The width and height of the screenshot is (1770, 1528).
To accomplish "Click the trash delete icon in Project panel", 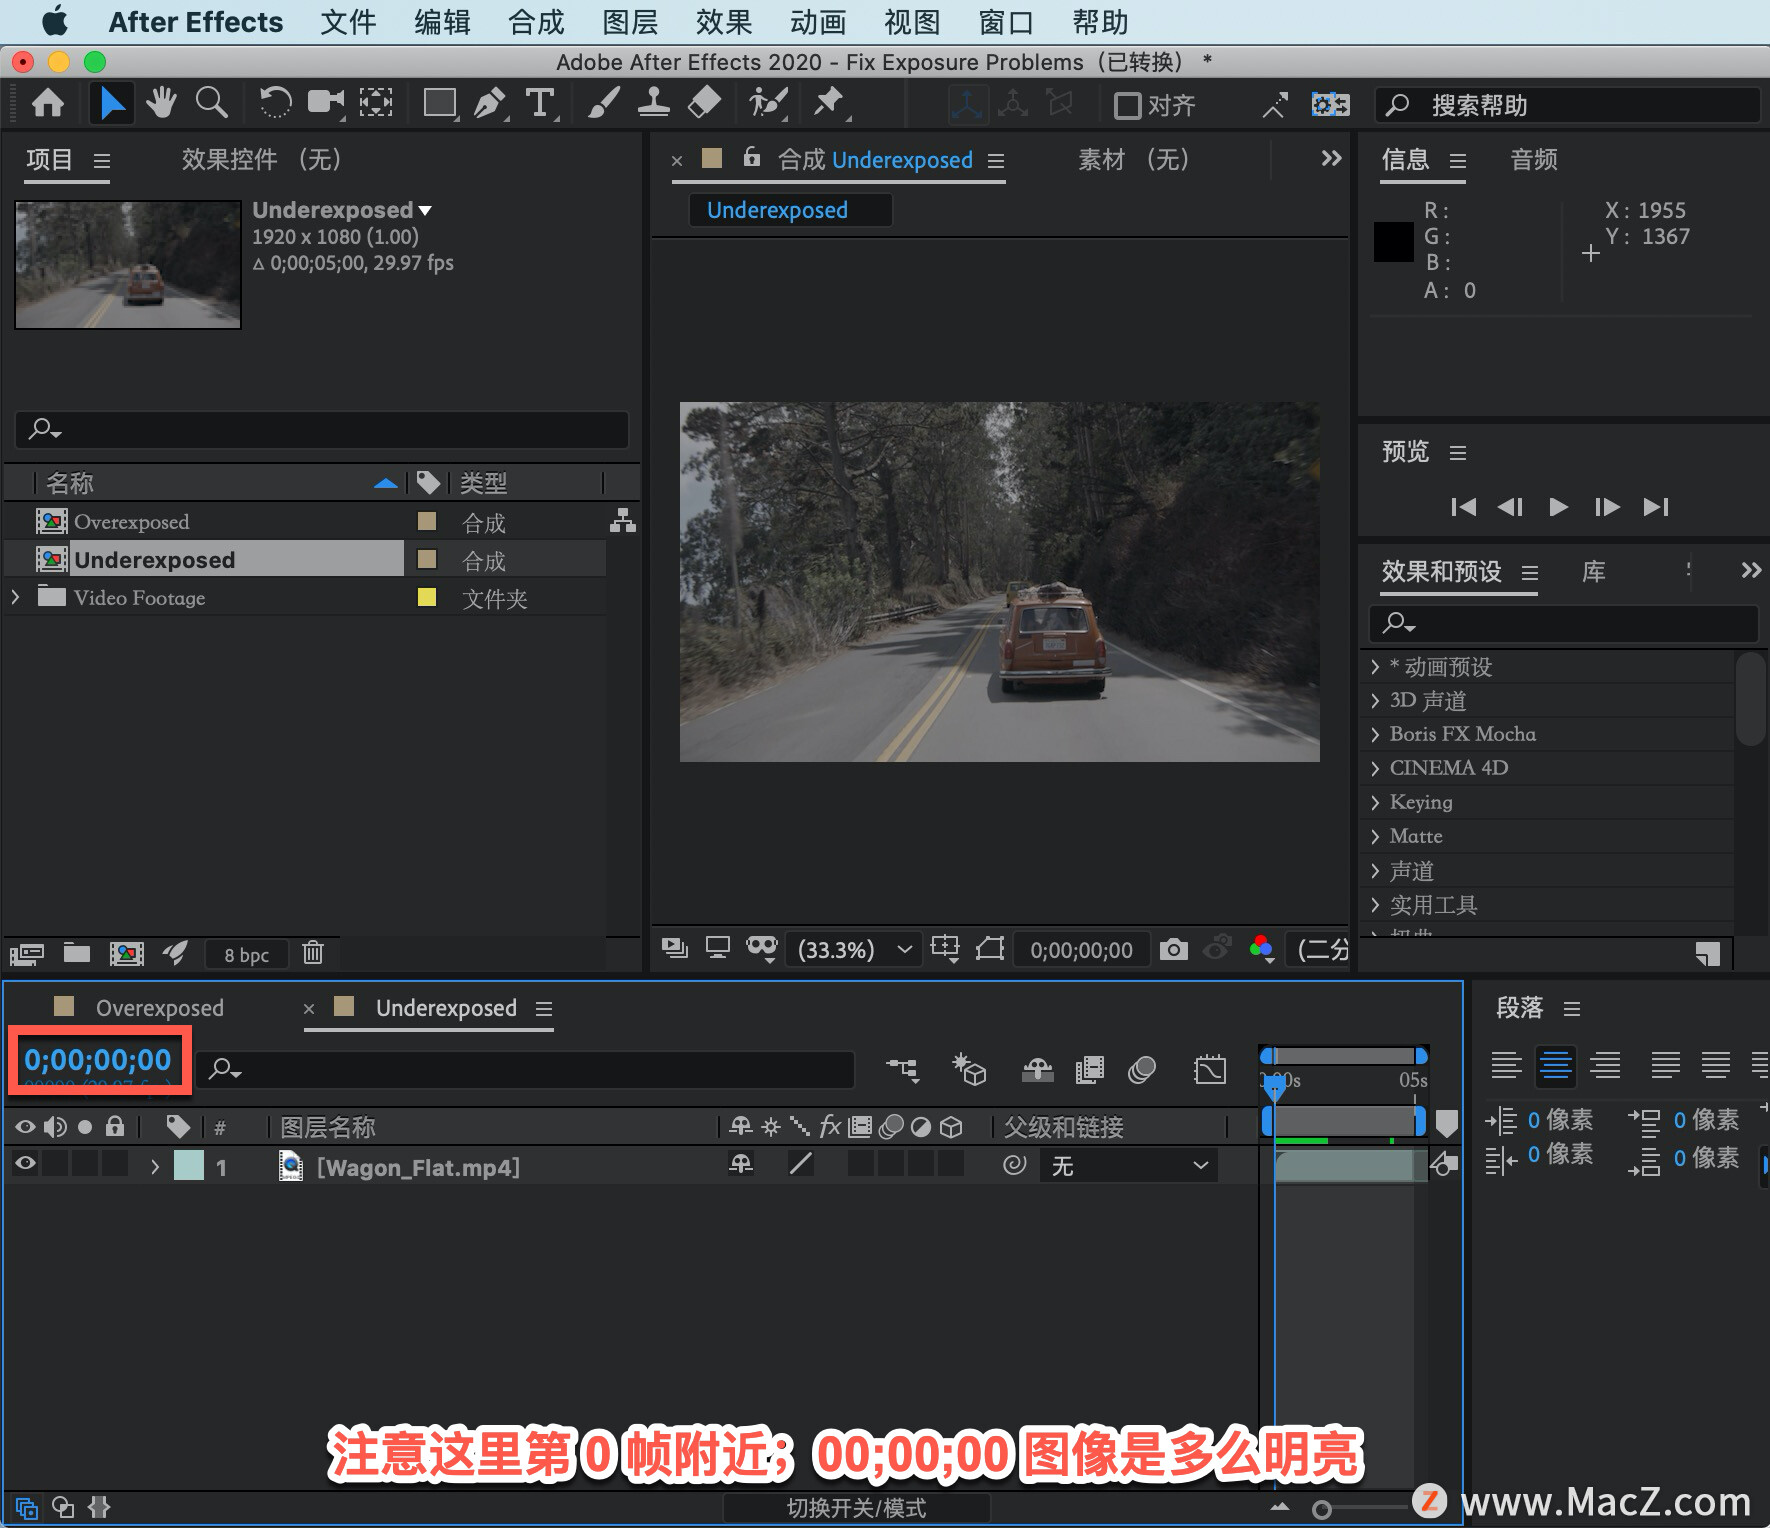I will (313, 953).
